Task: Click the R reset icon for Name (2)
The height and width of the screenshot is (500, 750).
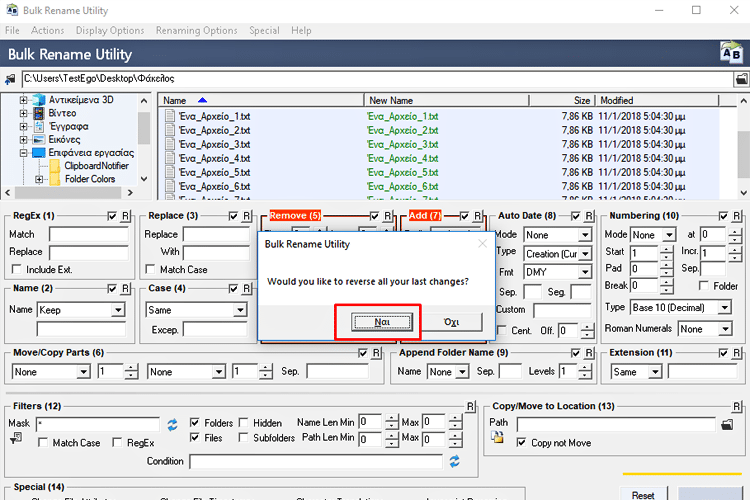Action: pyautogui.click(x=125, y=289)
